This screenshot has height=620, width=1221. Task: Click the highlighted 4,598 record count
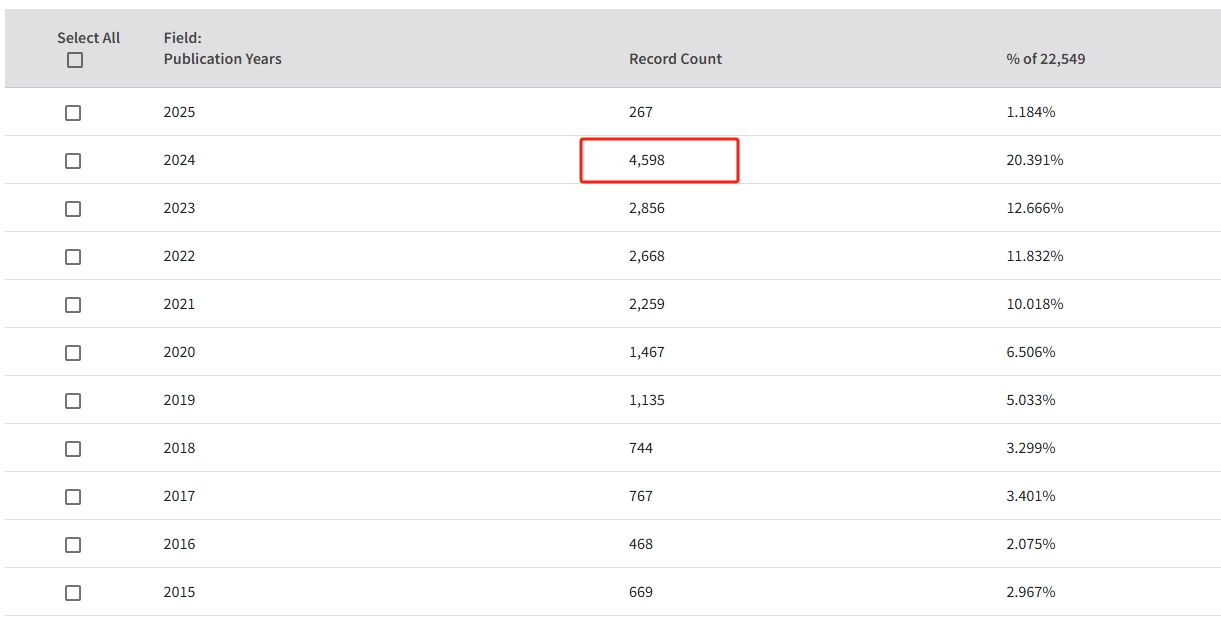pyautogui.click(x=647, y=160)
